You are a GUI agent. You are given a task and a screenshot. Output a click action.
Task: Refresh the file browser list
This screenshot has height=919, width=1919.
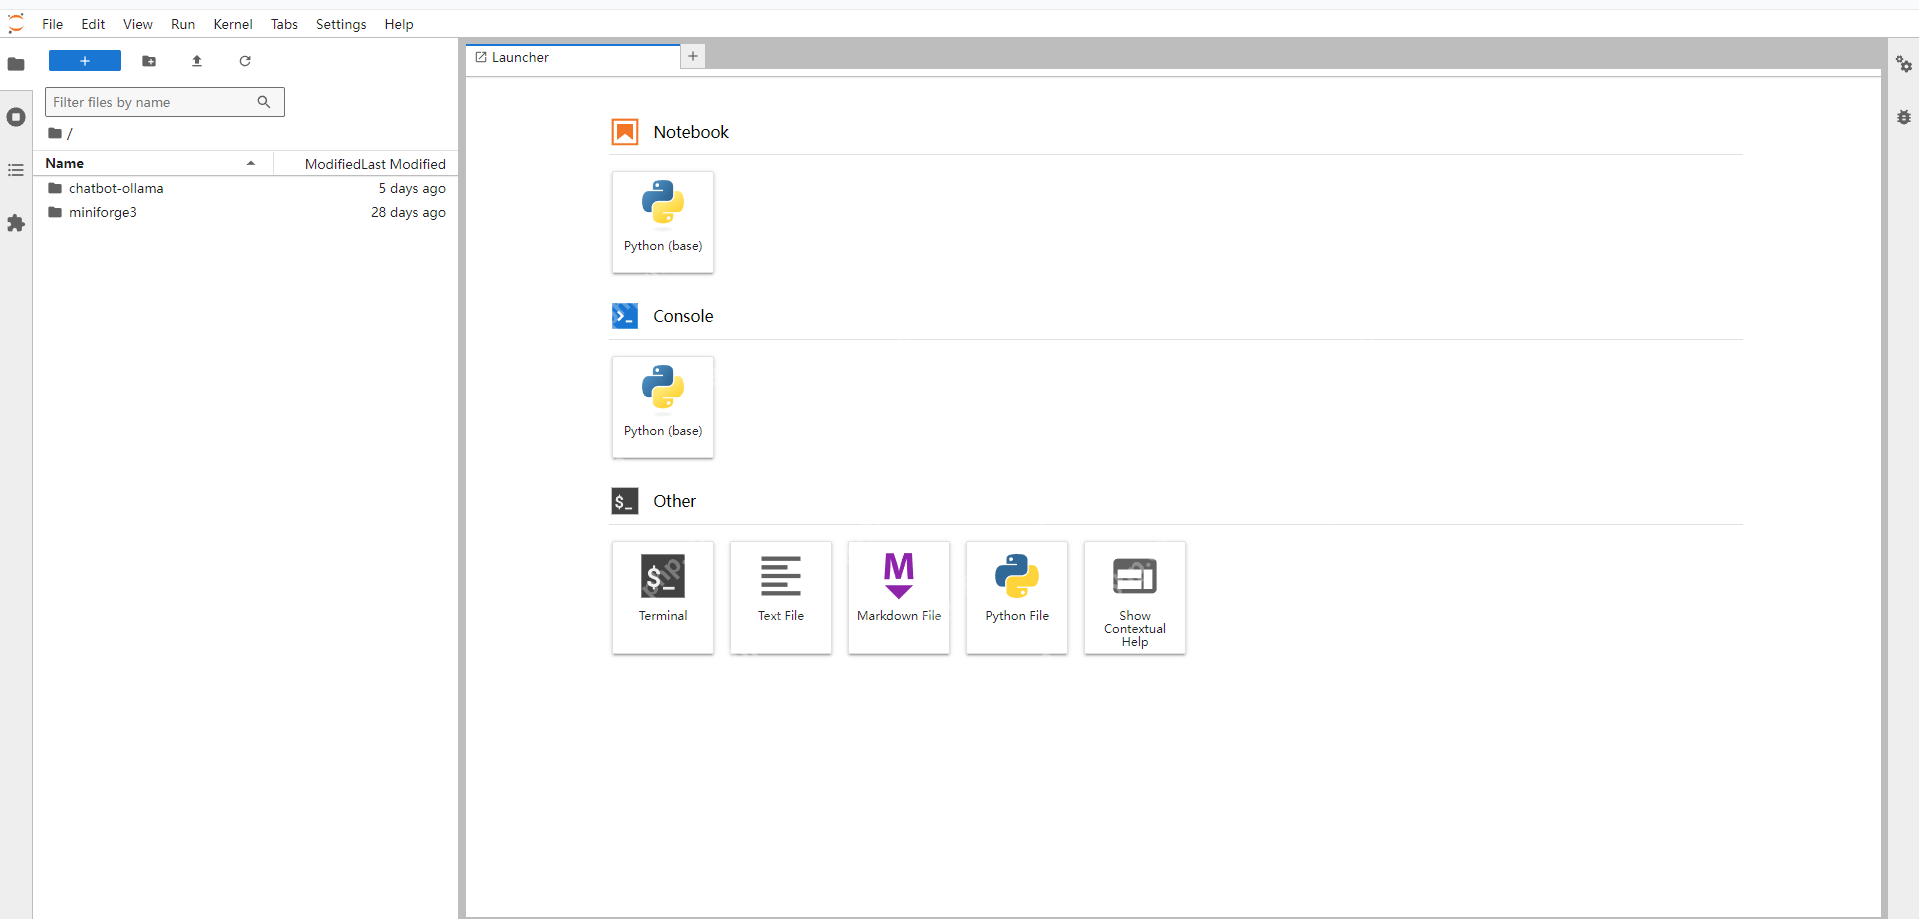pos(245,61)
